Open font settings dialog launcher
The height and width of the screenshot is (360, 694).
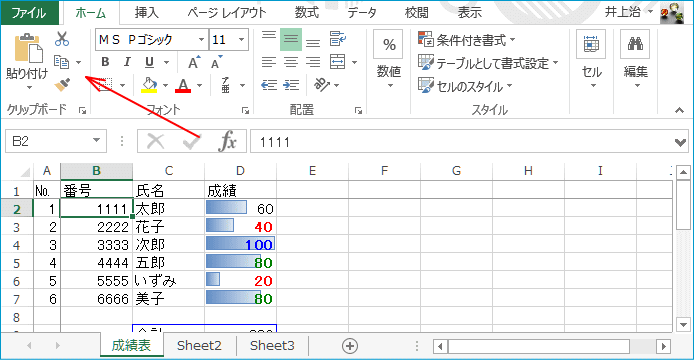tap(245, 111)
